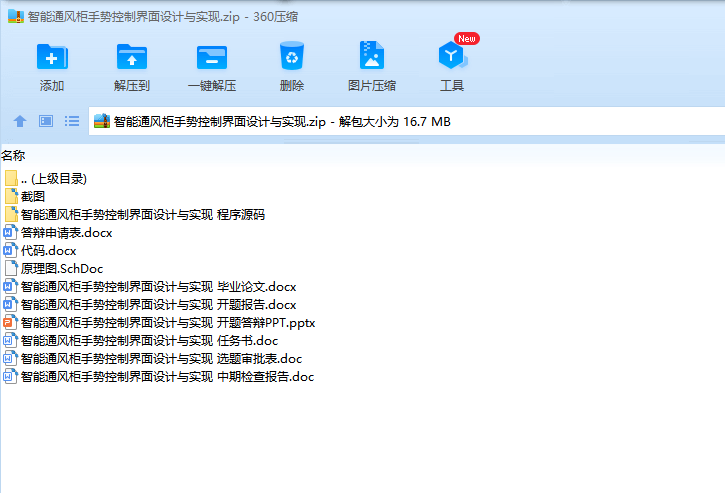Viewport: 725px width, 493px height.
Task: Click the doc icon of 选题审批表.doc
Action: tap(10, 359)
